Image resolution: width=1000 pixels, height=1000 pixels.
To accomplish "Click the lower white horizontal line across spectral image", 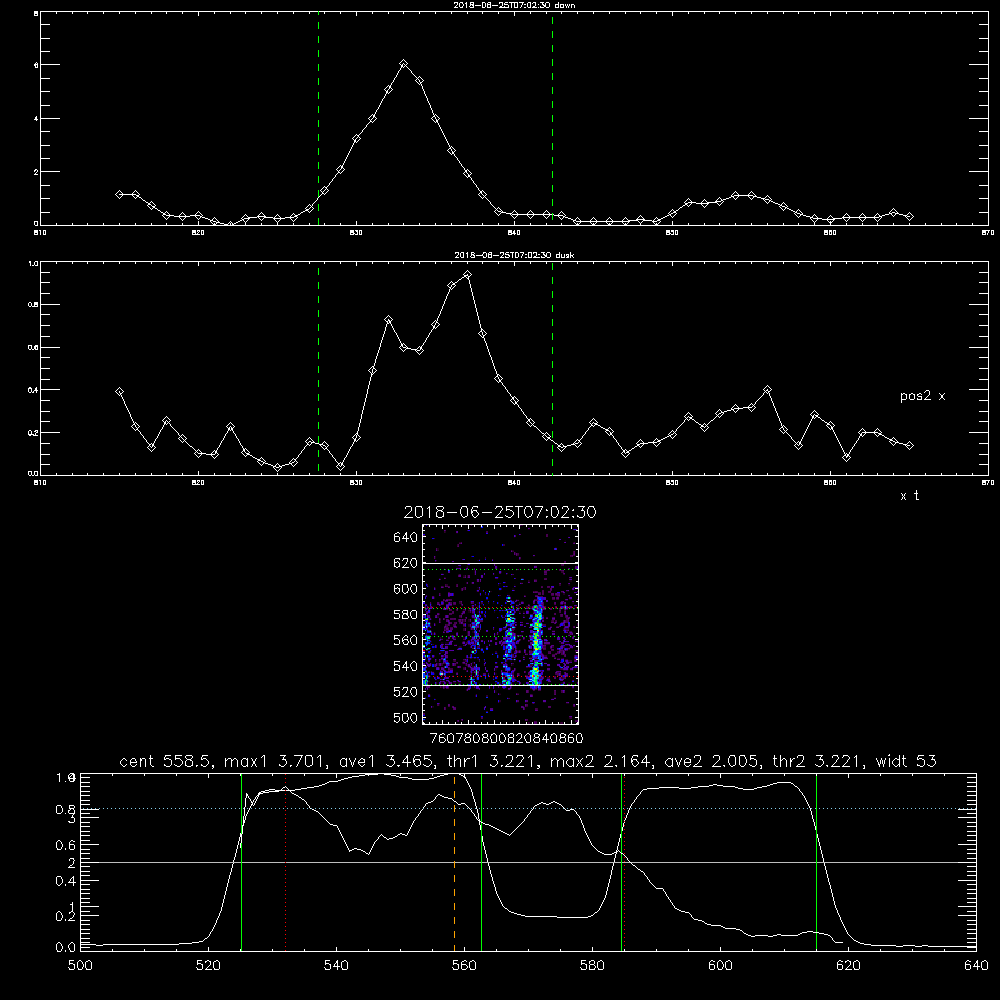I will tap(501, 685).
